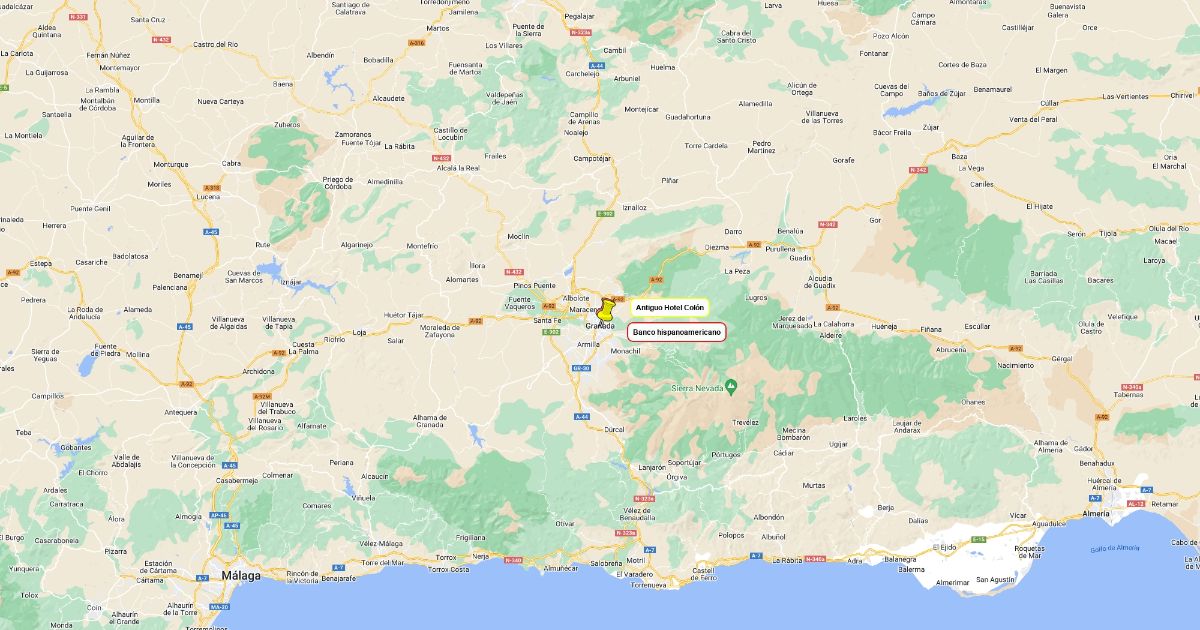
Task: Click the Lucena town label
Action: tap(207, 197)
